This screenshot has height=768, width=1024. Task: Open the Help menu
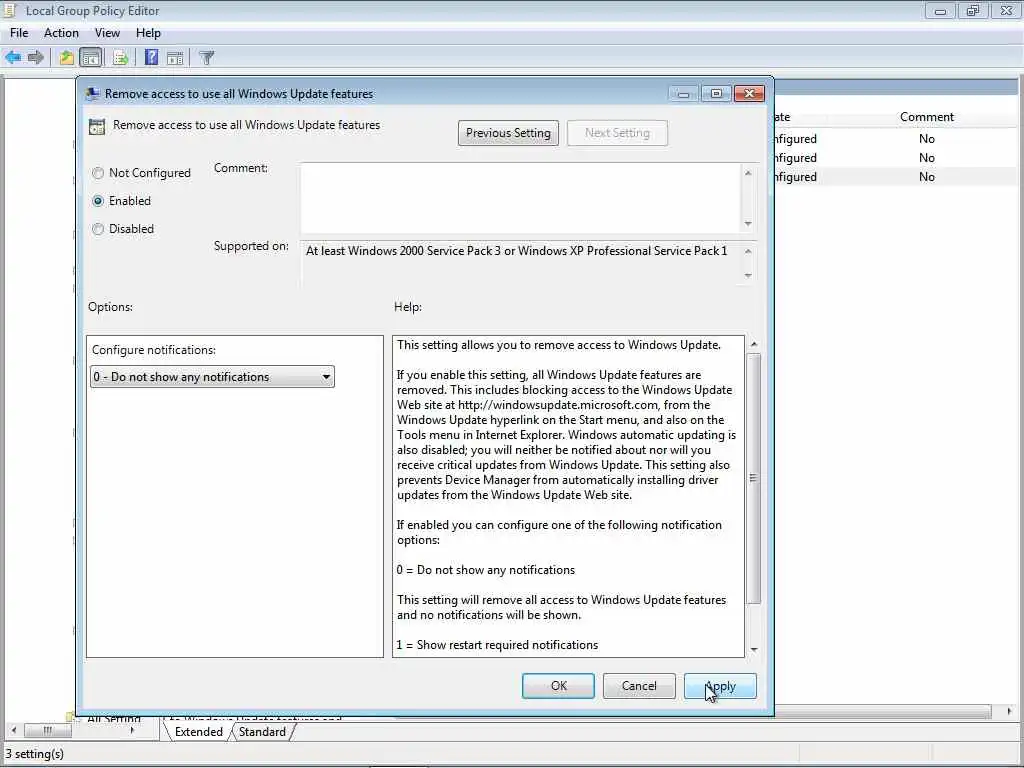pos(148,33)
